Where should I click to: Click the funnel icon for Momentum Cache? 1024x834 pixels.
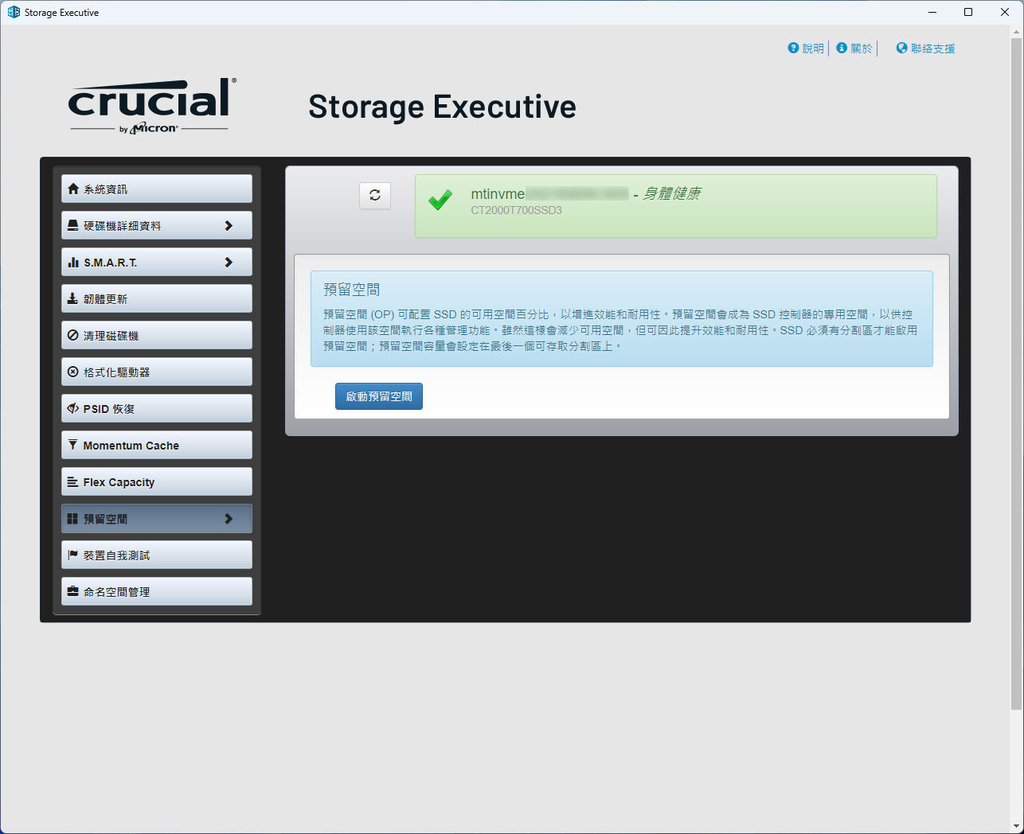(73, 445)
